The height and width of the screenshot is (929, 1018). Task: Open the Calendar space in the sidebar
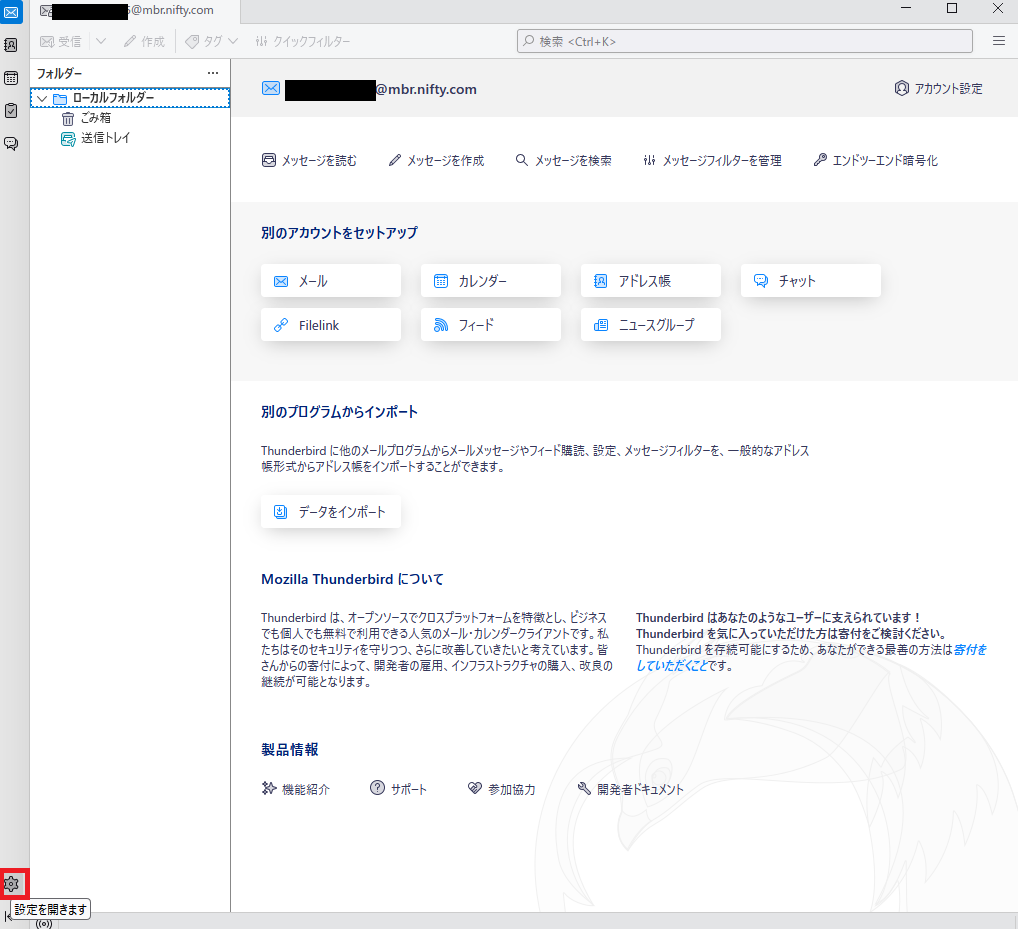(11, 78)
